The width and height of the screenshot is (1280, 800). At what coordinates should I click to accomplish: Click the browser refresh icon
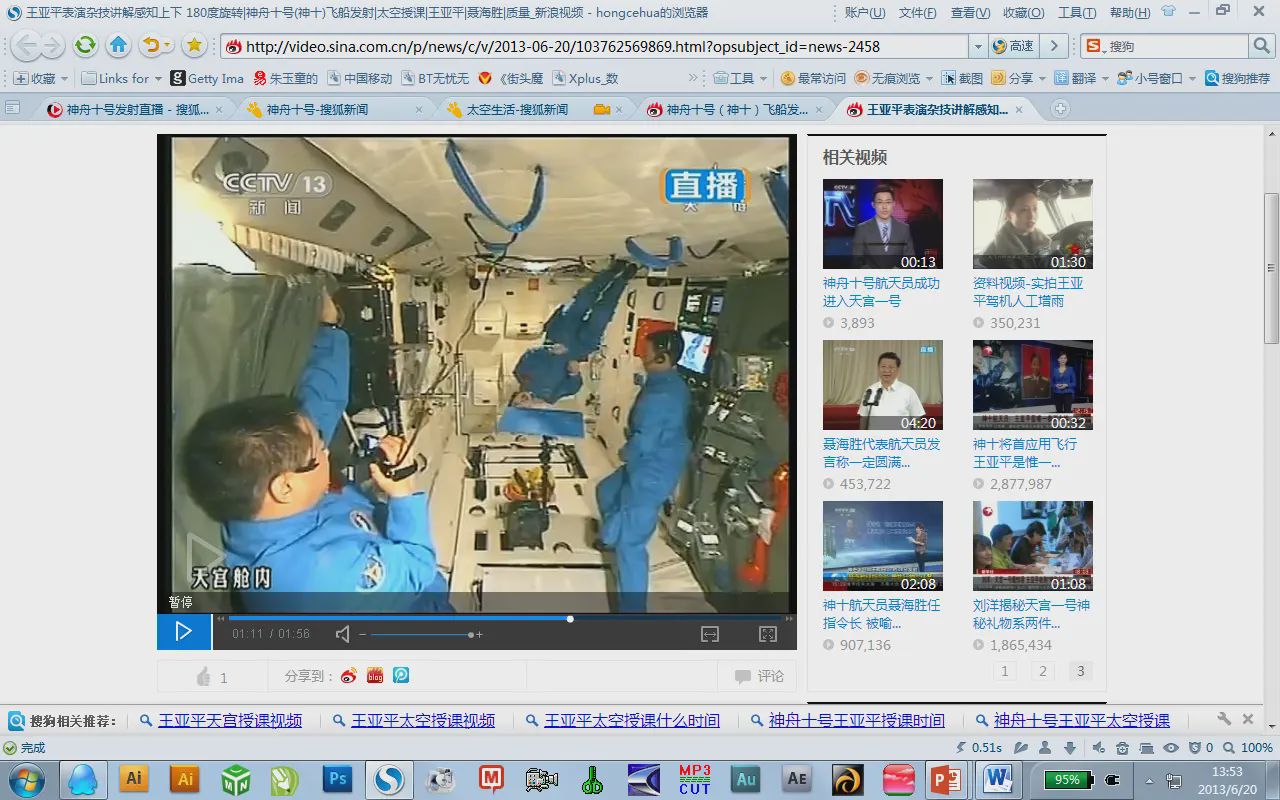tap(85, 45)
